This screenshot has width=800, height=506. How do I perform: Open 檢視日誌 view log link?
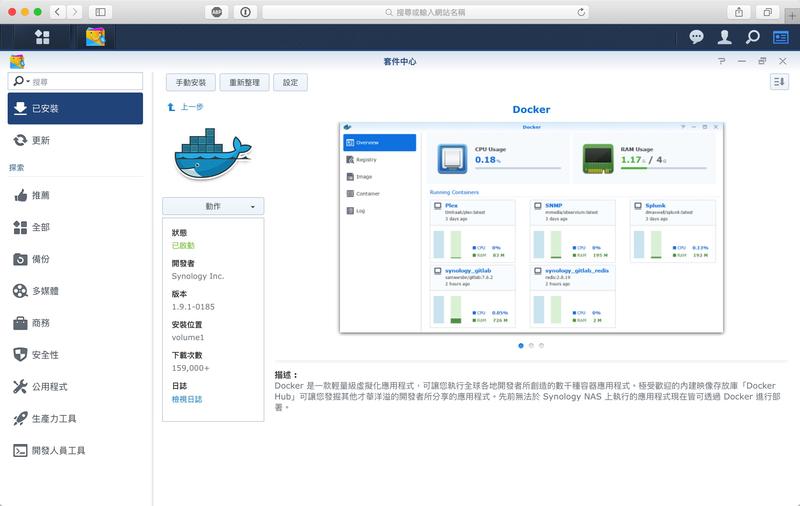(x=187, y=399)
